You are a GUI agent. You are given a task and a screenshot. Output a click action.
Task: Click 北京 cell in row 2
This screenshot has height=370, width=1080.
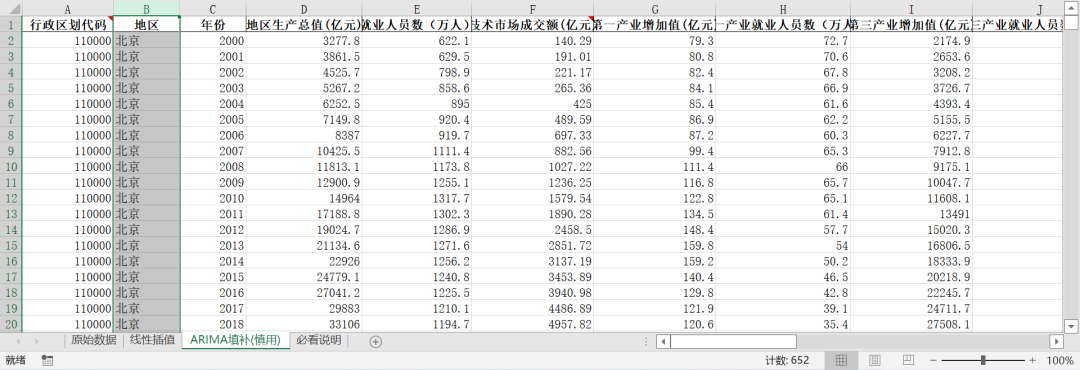coord(147,40)
